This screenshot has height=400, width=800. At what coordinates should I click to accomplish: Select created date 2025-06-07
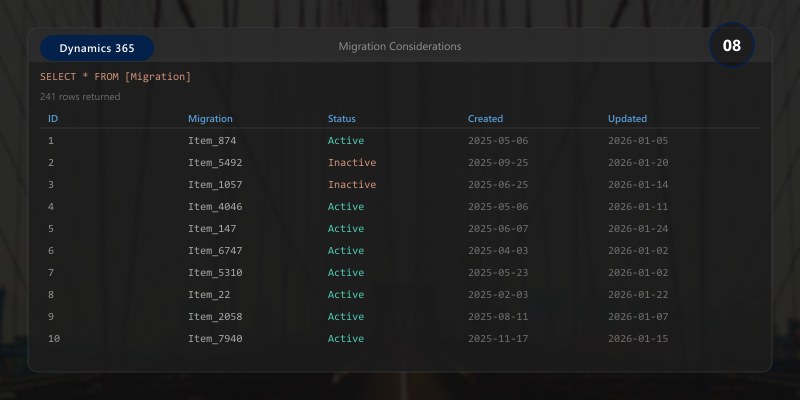pyautogui.click(x=498, y=229)
